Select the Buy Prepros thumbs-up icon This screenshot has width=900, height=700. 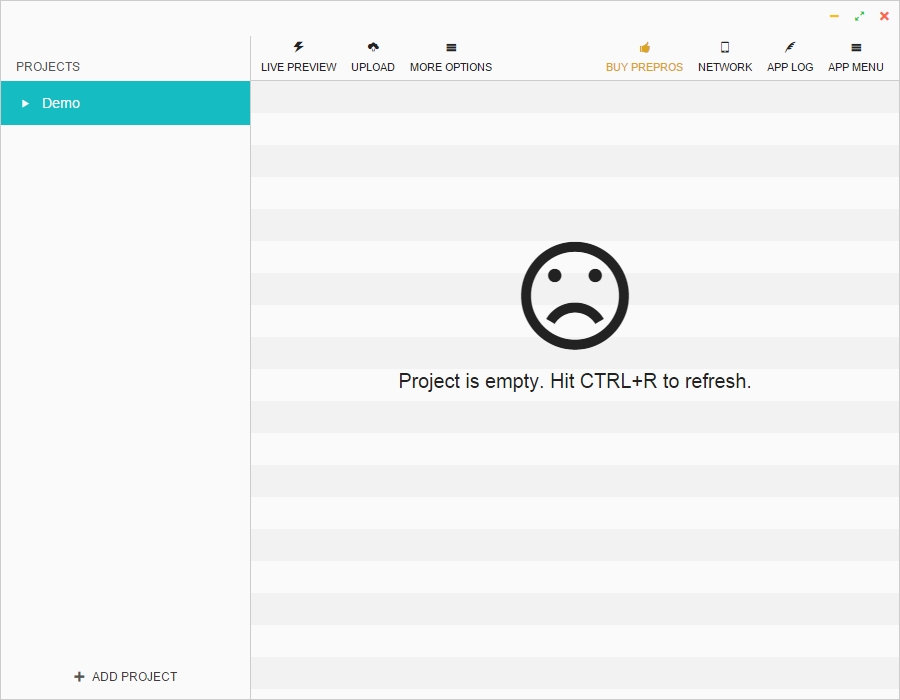(644, 46)
